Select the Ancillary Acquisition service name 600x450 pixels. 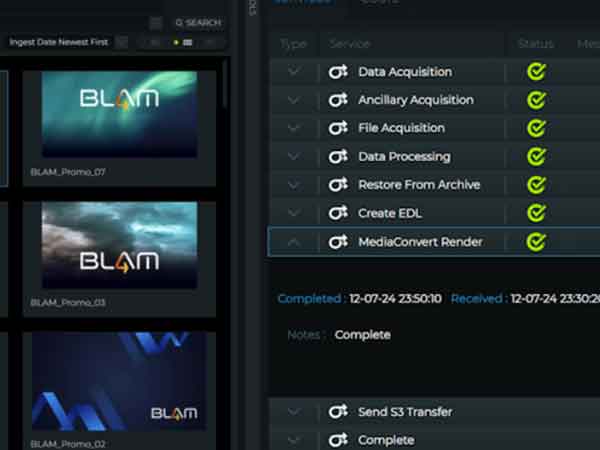[x=416, y=100]
